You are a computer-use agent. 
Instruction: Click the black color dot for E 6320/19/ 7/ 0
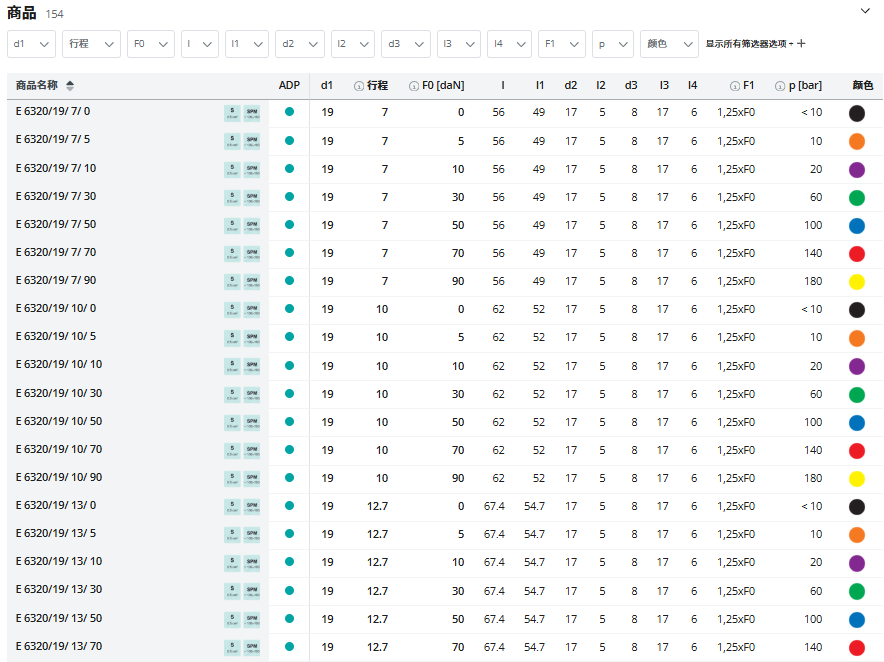pyautogui.click(x=857, y=113)
